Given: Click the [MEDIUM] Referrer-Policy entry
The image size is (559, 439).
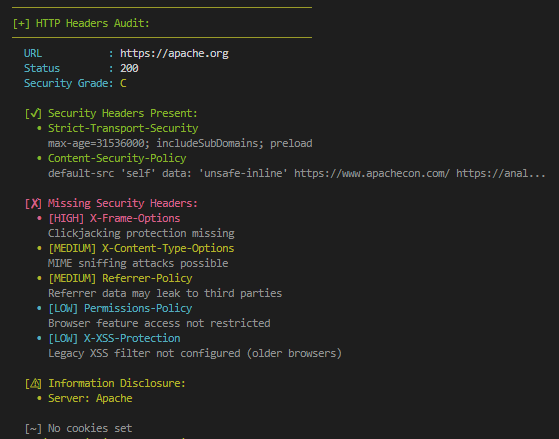Looking at the screenshot, I should coord(120,278).
